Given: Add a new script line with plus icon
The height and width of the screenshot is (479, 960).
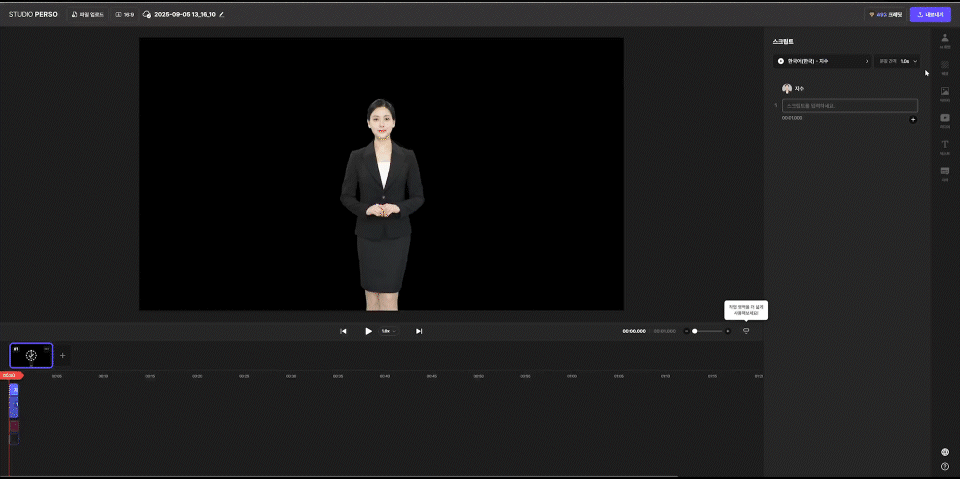Looking at the screenshot, I should click(x=912, y=120).
